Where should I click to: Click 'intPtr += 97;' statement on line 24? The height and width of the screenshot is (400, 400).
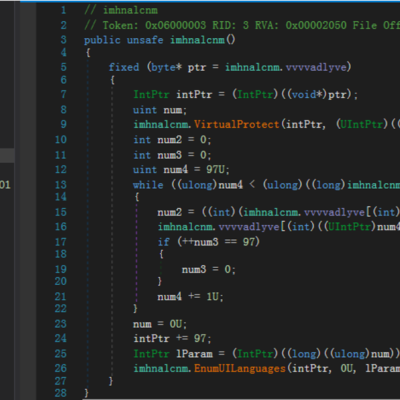pos(172,339)
